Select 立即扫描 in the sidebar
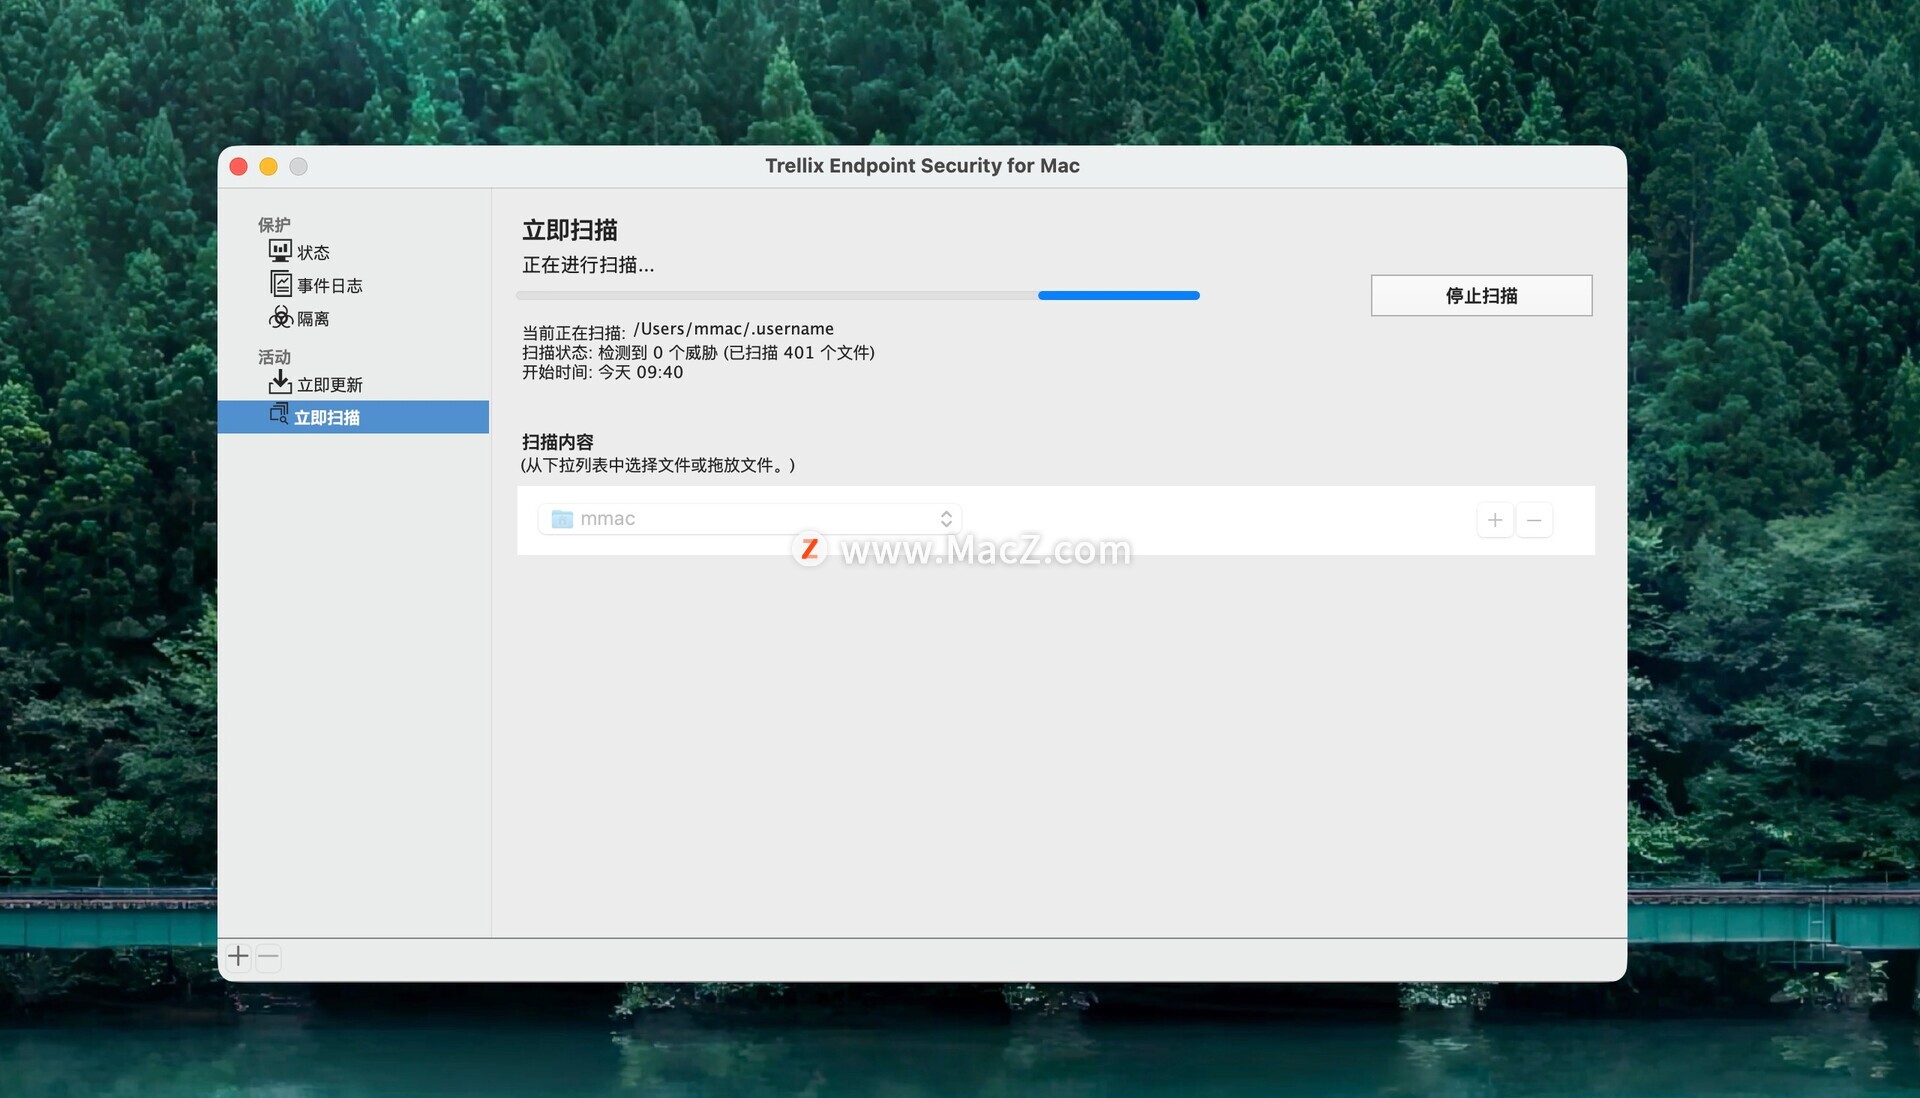Screen dimensions: 1920x1098 353,417
